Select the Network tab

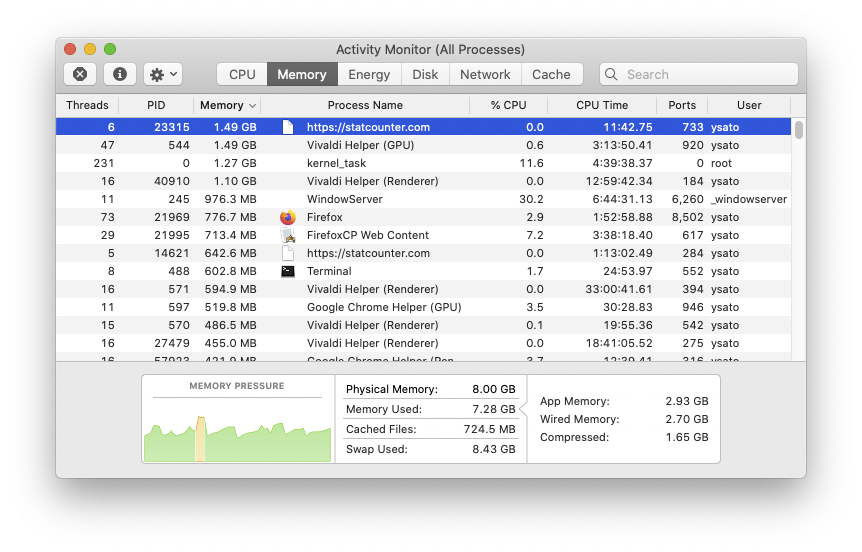tap(485, 74)
